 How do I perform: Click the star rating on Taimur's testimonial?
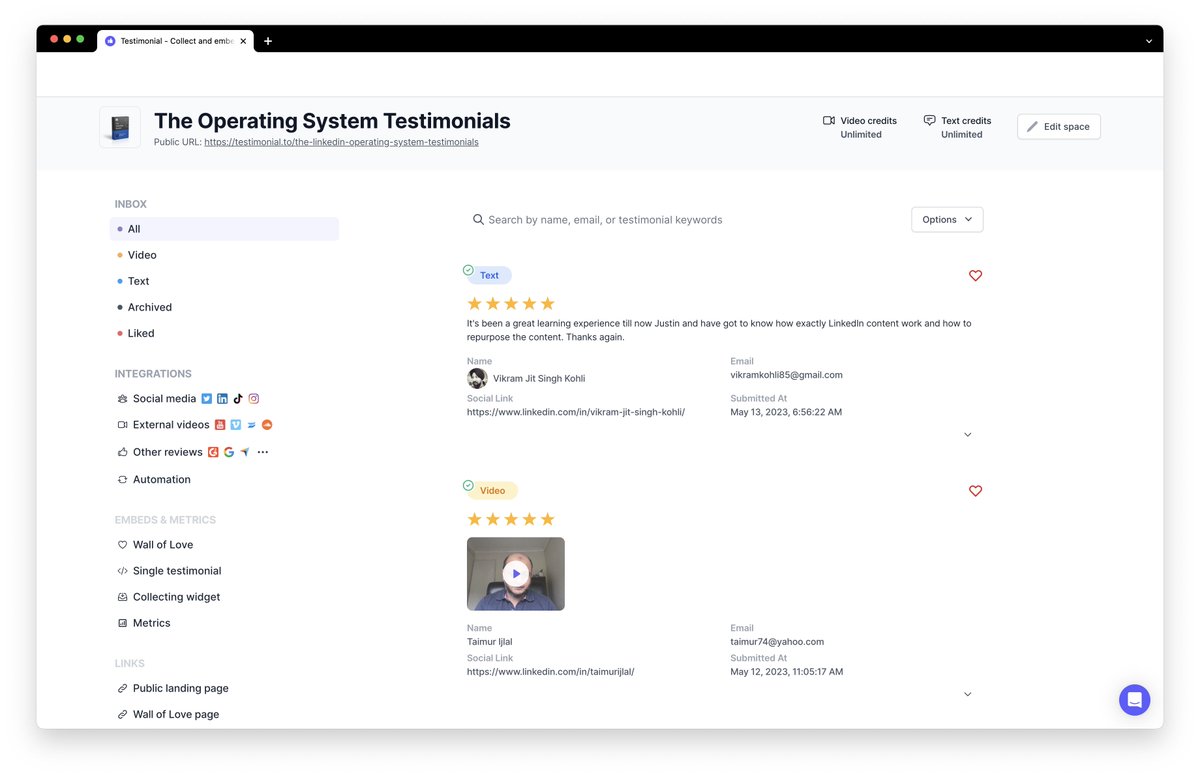(511, 520)
